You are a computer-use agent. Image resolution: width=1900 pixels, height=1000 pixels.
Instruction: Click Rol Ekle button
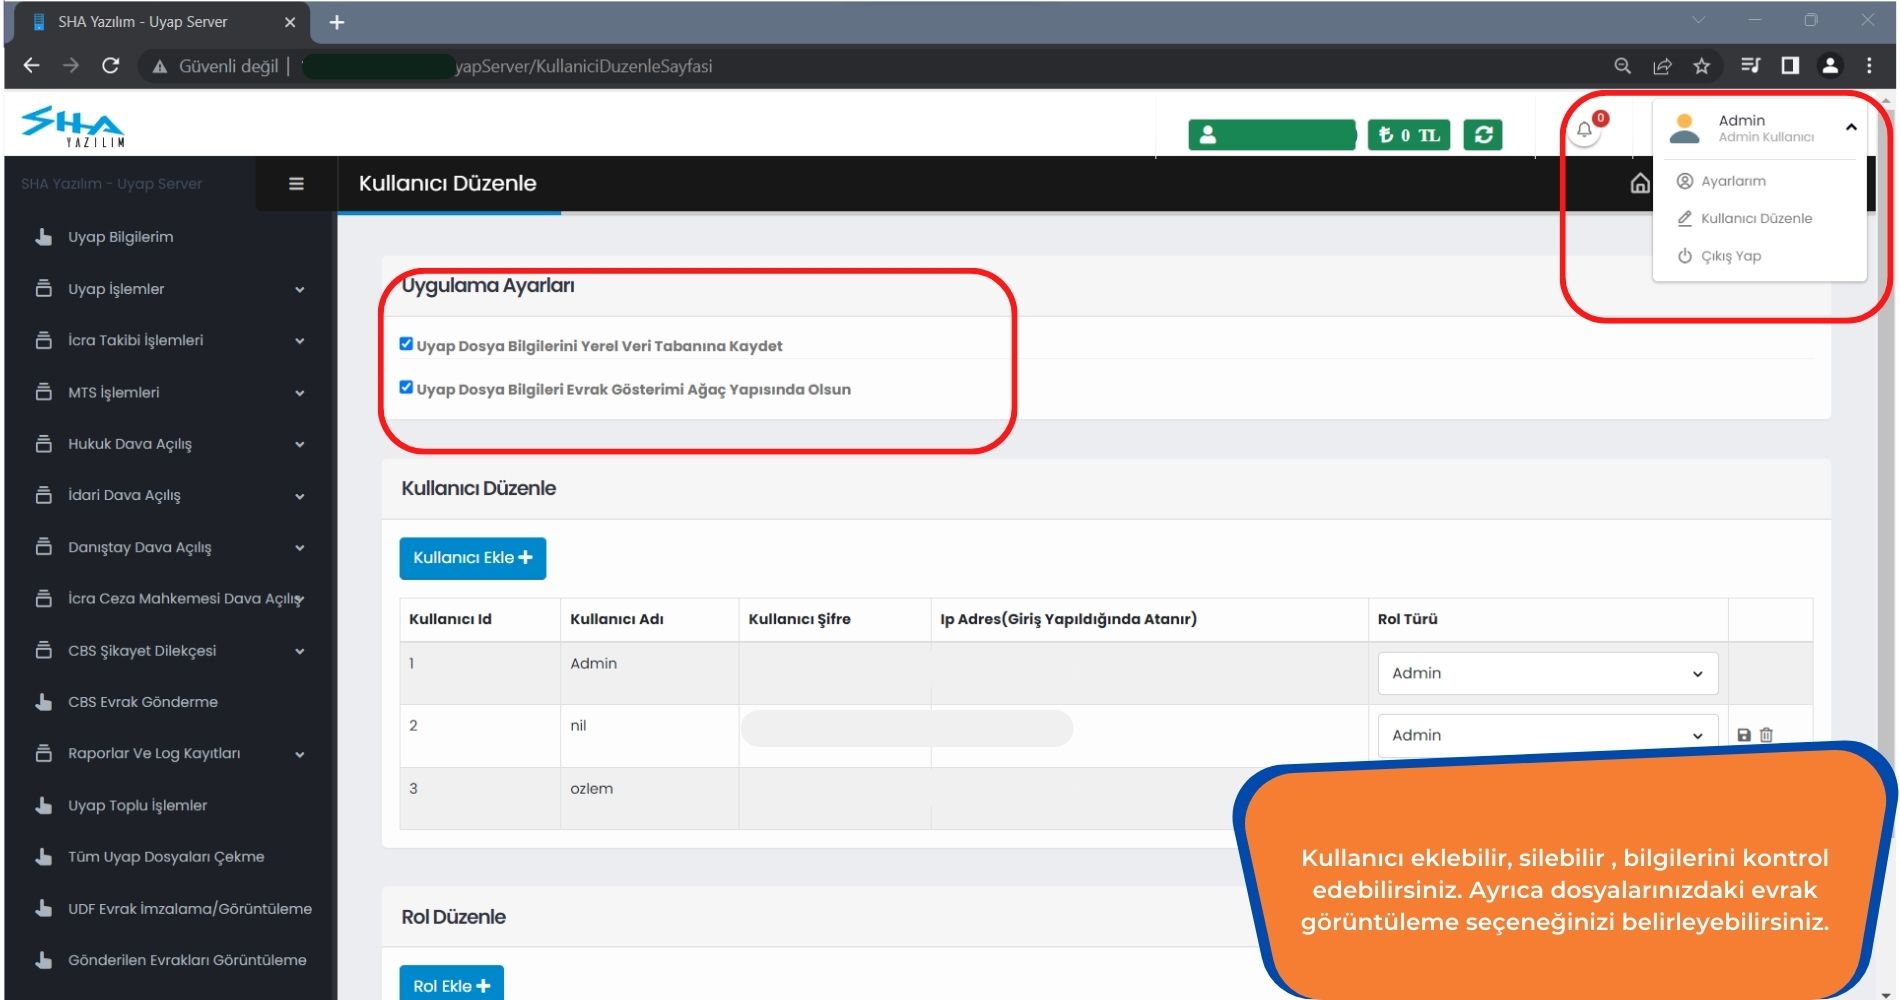pos(452,985)
